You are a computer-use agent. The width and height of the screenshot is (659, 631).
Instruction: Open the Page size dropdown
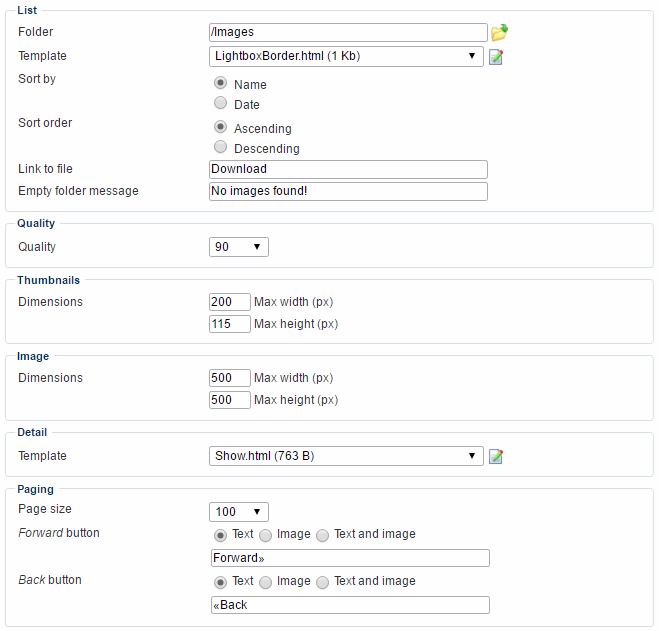click(239, 511)
